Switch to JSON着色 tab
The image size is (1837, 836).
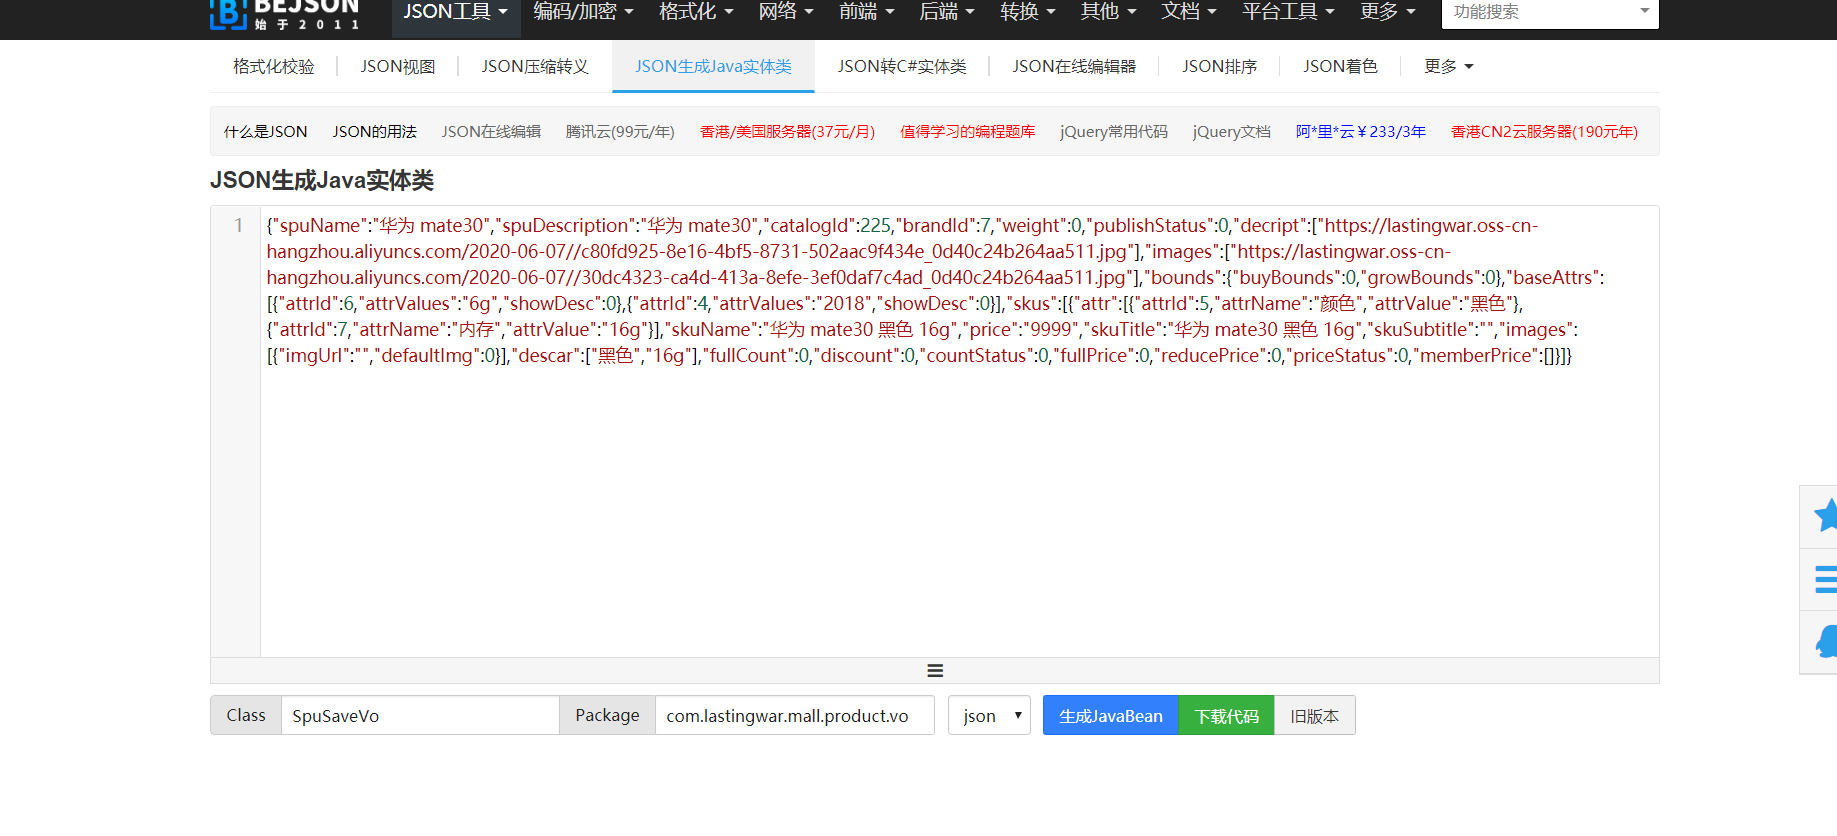point(1340,66)
